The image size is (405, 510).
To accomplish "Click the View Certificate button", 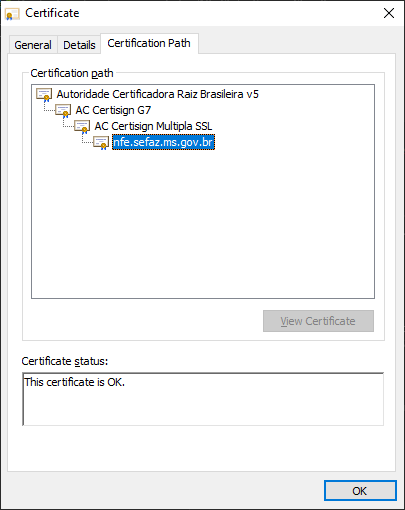I will (x=318, y=321).
